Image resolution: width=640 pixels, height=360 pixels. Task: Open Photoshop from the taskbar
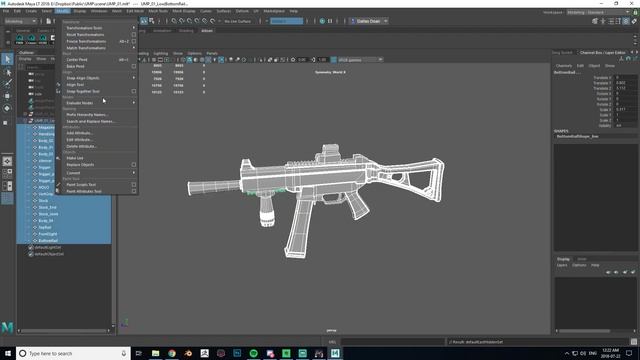point(237,353)
